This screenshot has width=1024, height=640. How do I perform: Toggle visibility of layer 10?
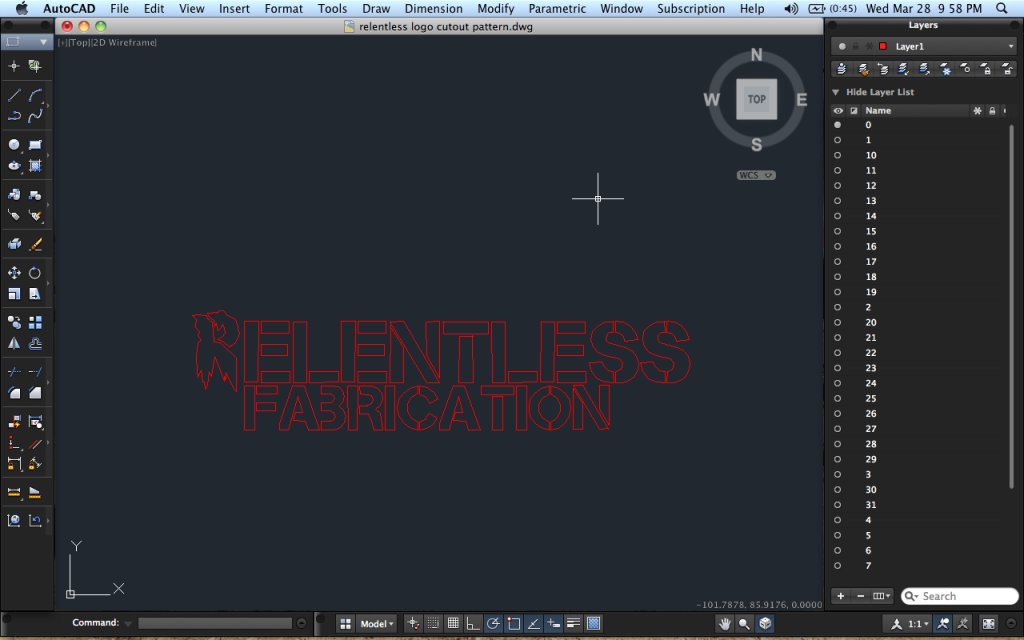tap(837, 155)
